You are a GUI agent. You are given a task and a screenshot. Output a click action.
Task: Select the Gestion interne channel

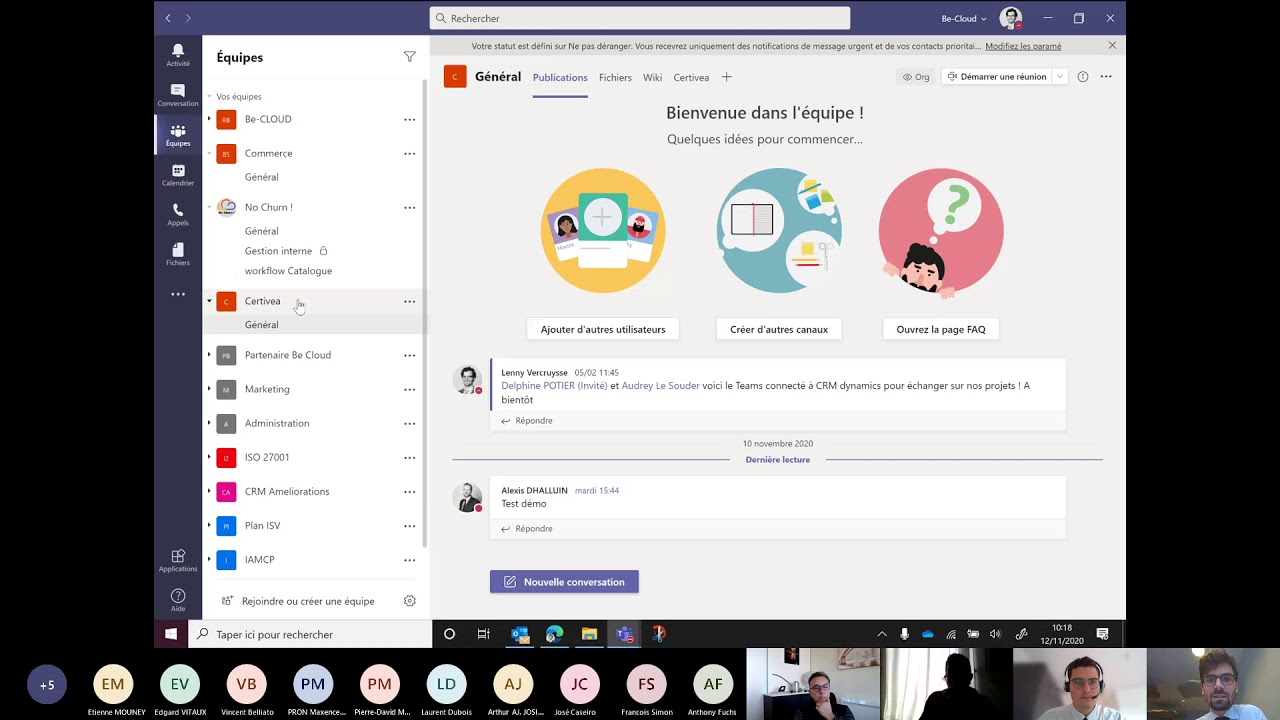[x=278, y=251]
